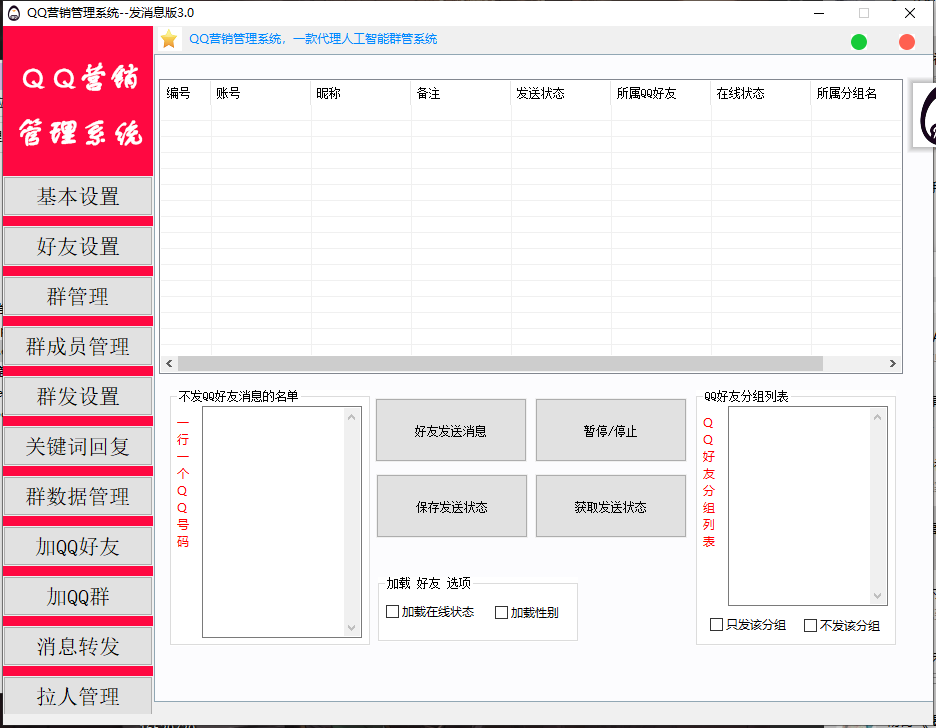Click the 编号 column header
This screenshot has height=728, width=936.
pos(186,94)
